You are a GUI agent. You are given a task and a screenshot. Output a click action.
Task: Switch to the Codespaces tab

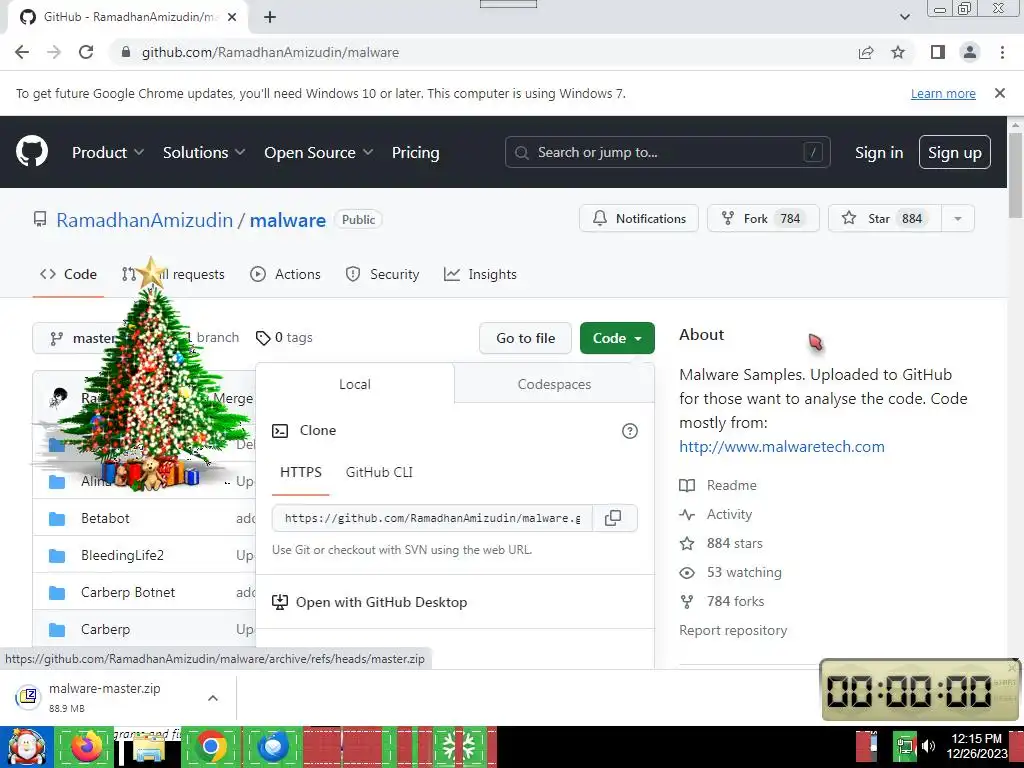[x=554, y=385]
